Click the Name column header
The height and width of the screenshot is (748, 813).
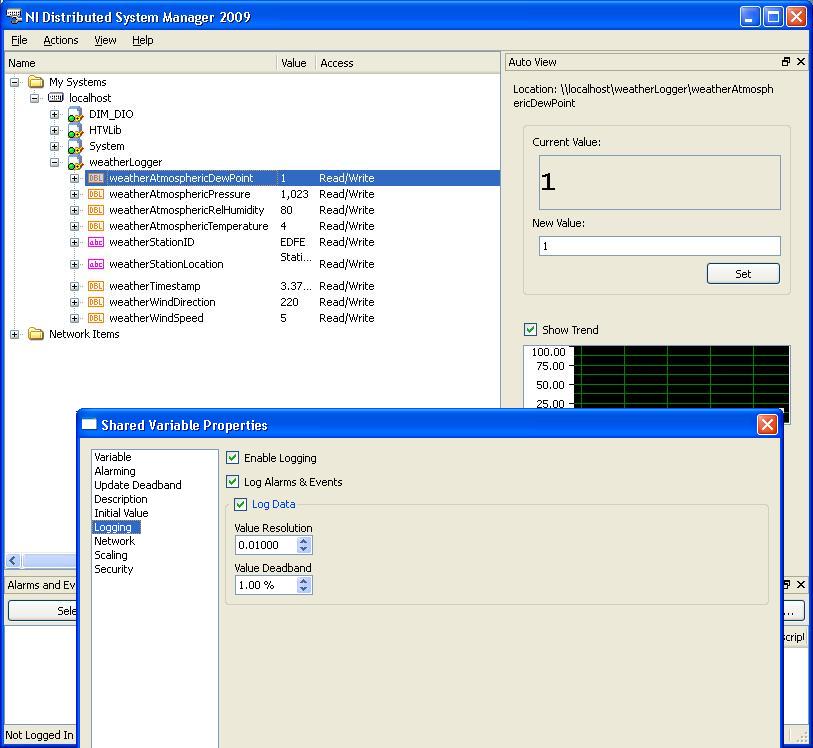(x=140, y=63)
